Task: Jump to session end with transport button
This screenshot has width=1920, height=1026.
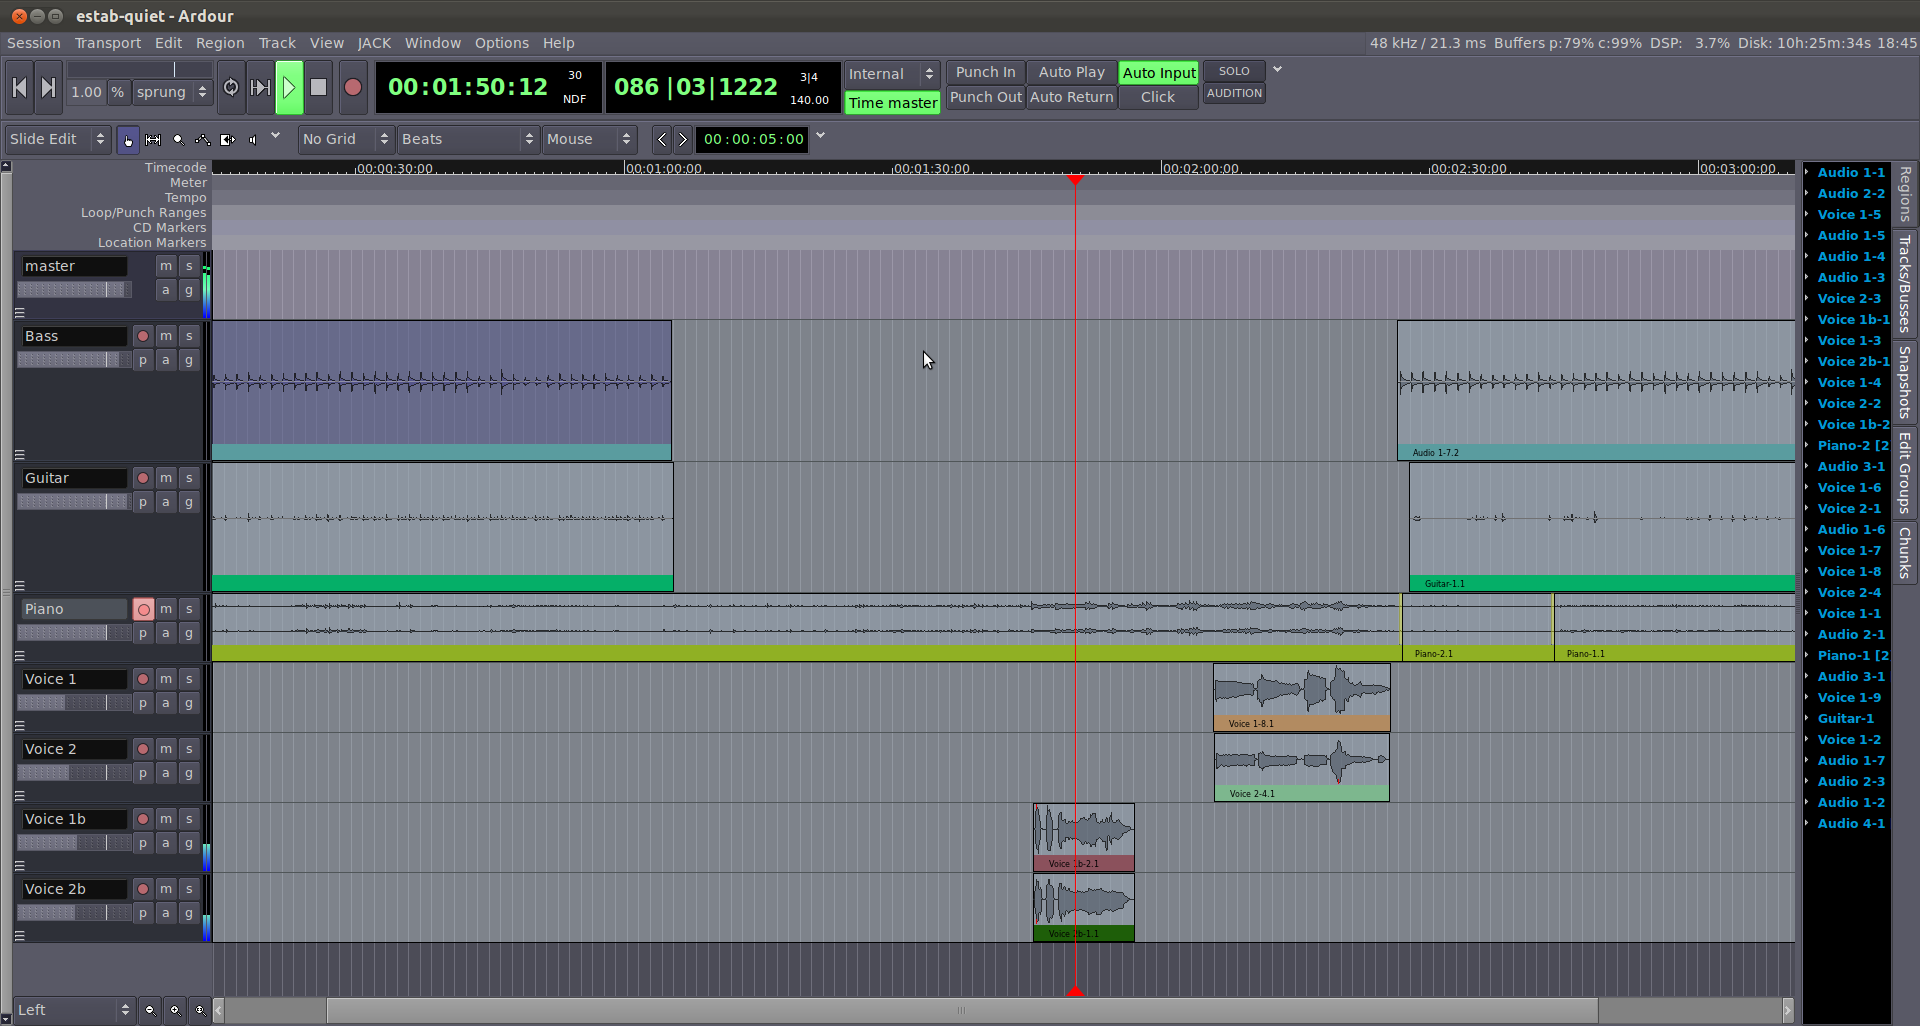Action: pos(48,88)
